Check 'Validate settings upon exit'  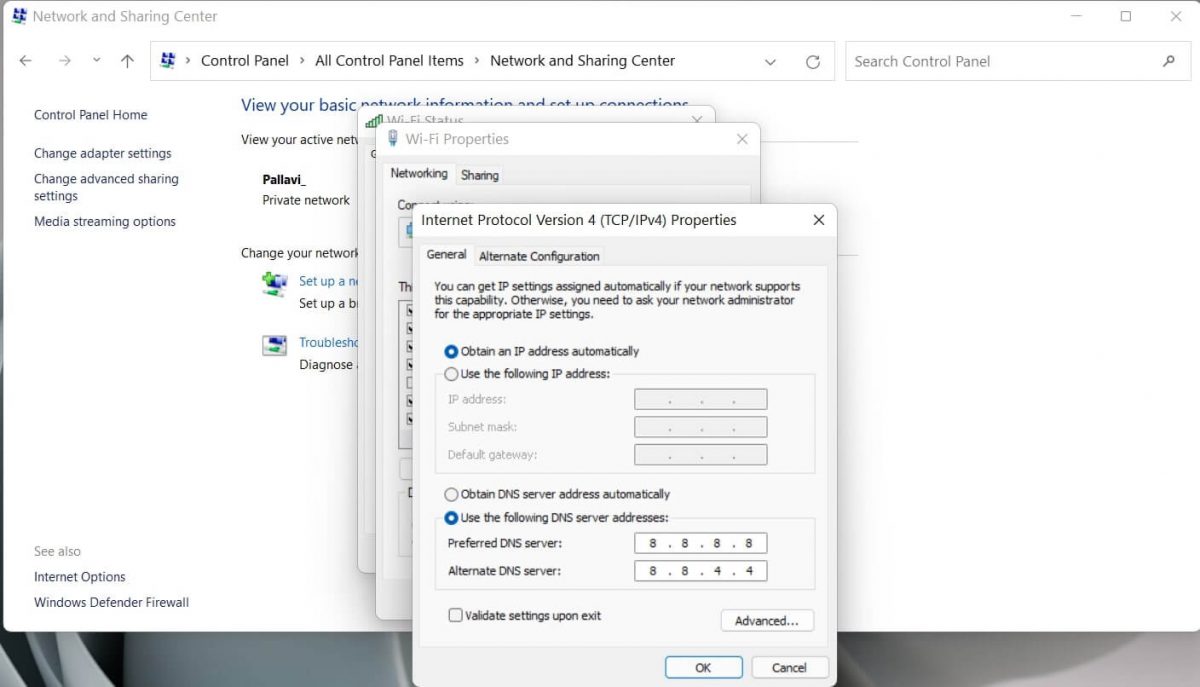(x=456, y=616)
